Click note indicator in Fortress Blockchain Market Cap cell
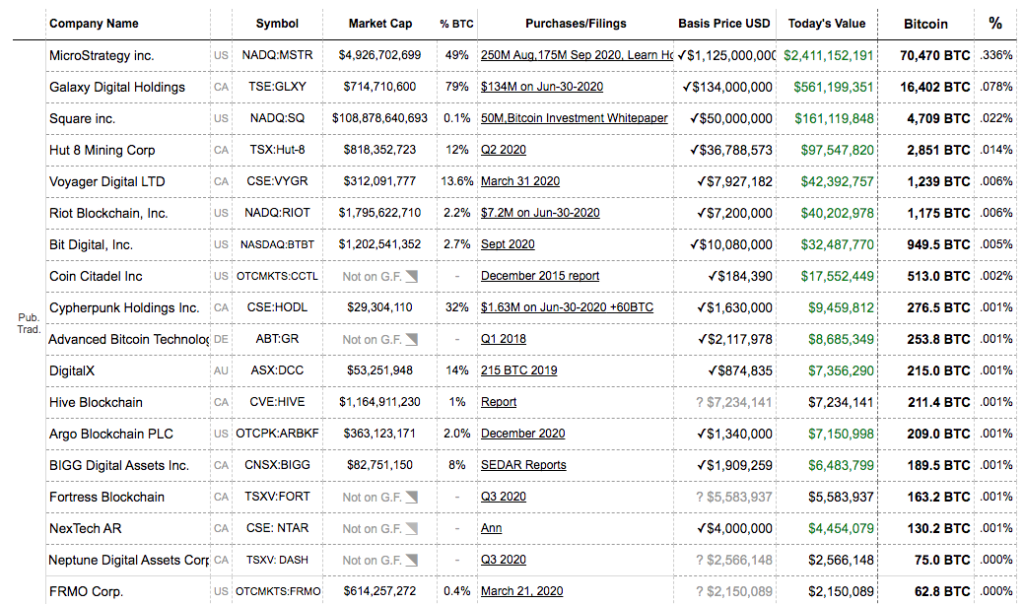Viewport: 1024px width, 604px height. (411, 497)
